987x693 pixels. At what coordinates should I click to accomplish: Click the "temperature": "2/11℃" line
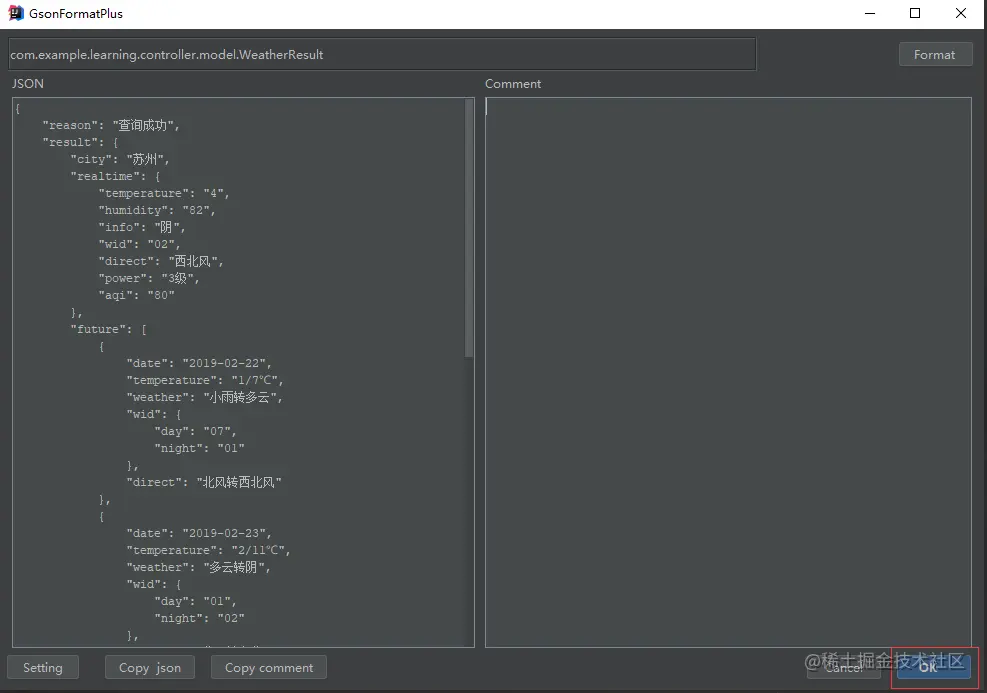(x=208, y=550)
